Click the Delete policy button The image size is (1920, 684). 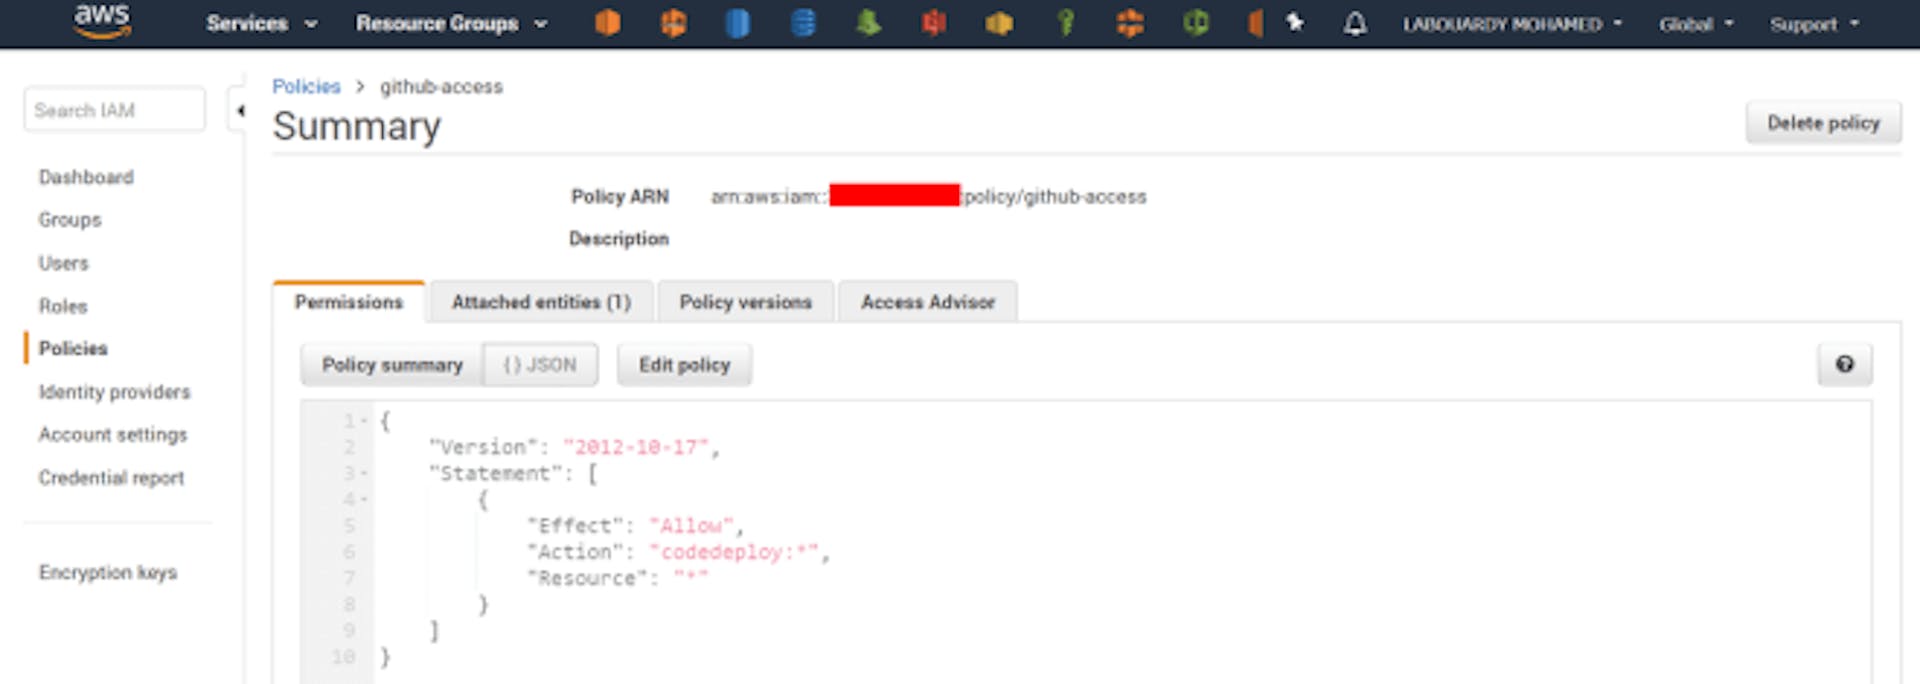[x=1823, y=123]
